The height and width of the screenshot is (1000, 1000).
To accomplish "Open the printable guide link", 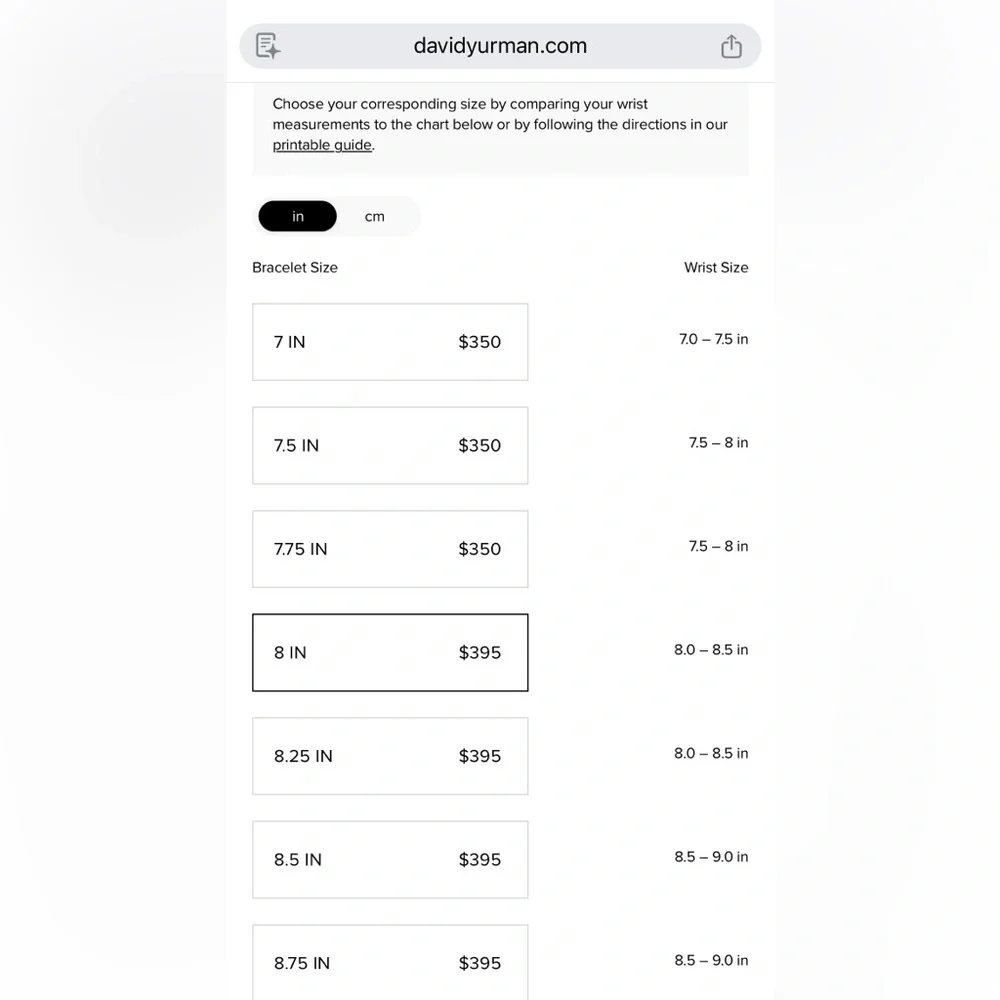I will click(322, 145).
